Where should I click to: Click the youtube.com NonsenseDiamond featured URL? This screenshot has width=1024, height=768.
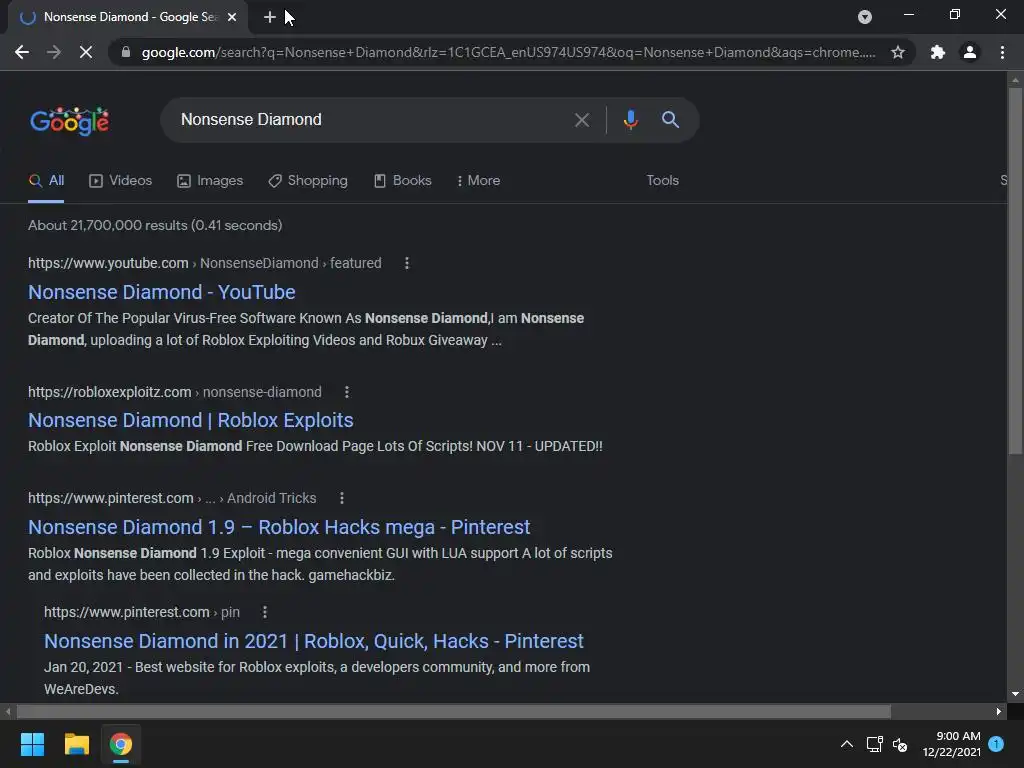click(204, 263)
